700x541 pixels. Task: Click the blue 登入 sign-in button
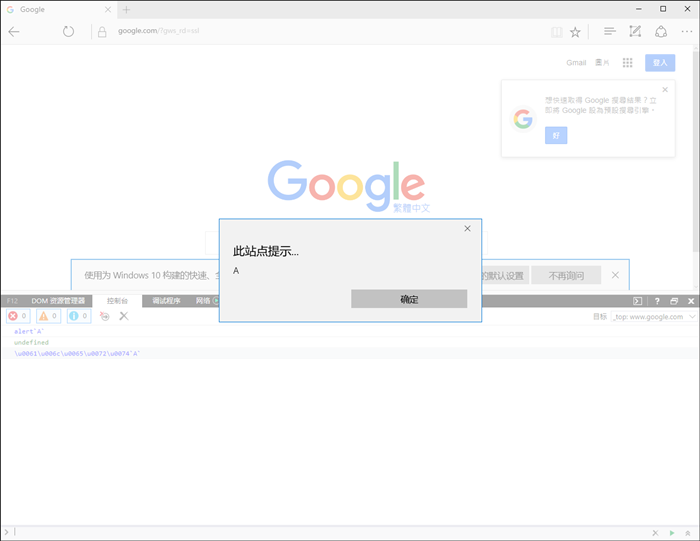point(660,62)
